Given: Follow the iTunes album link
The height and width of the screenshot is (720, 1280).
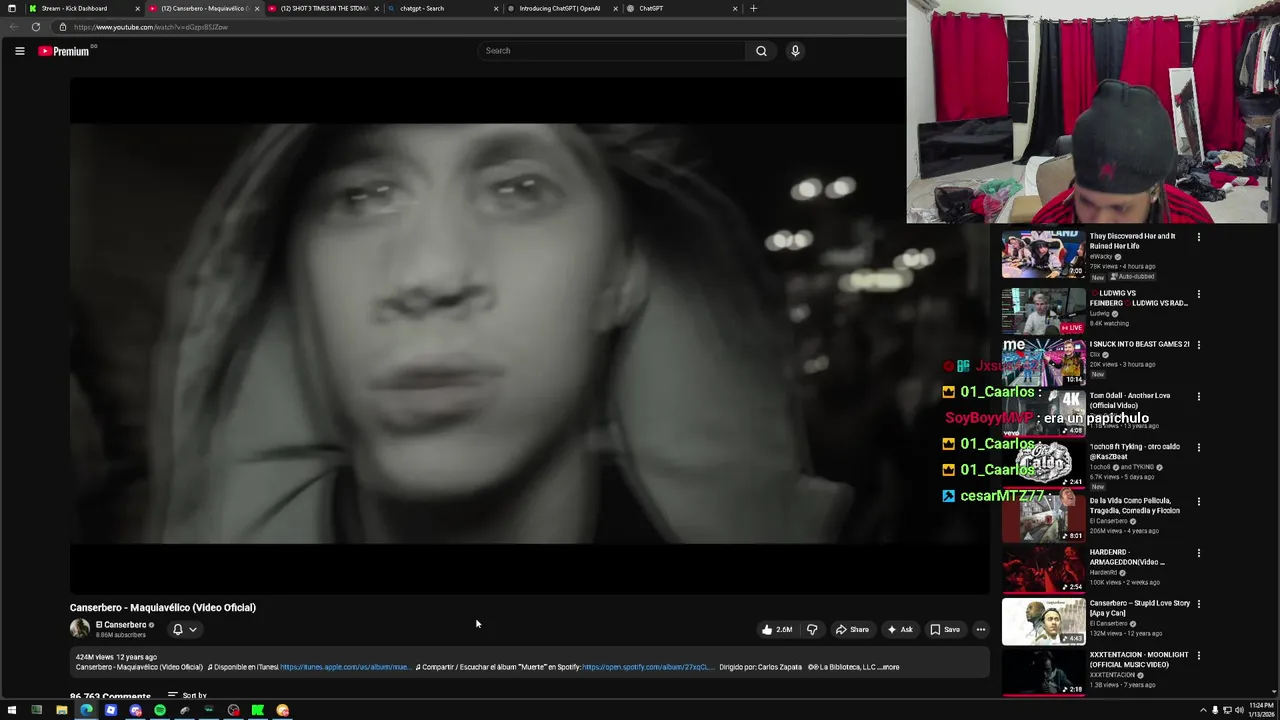Looking at the screenshot, I should (345, 667).
